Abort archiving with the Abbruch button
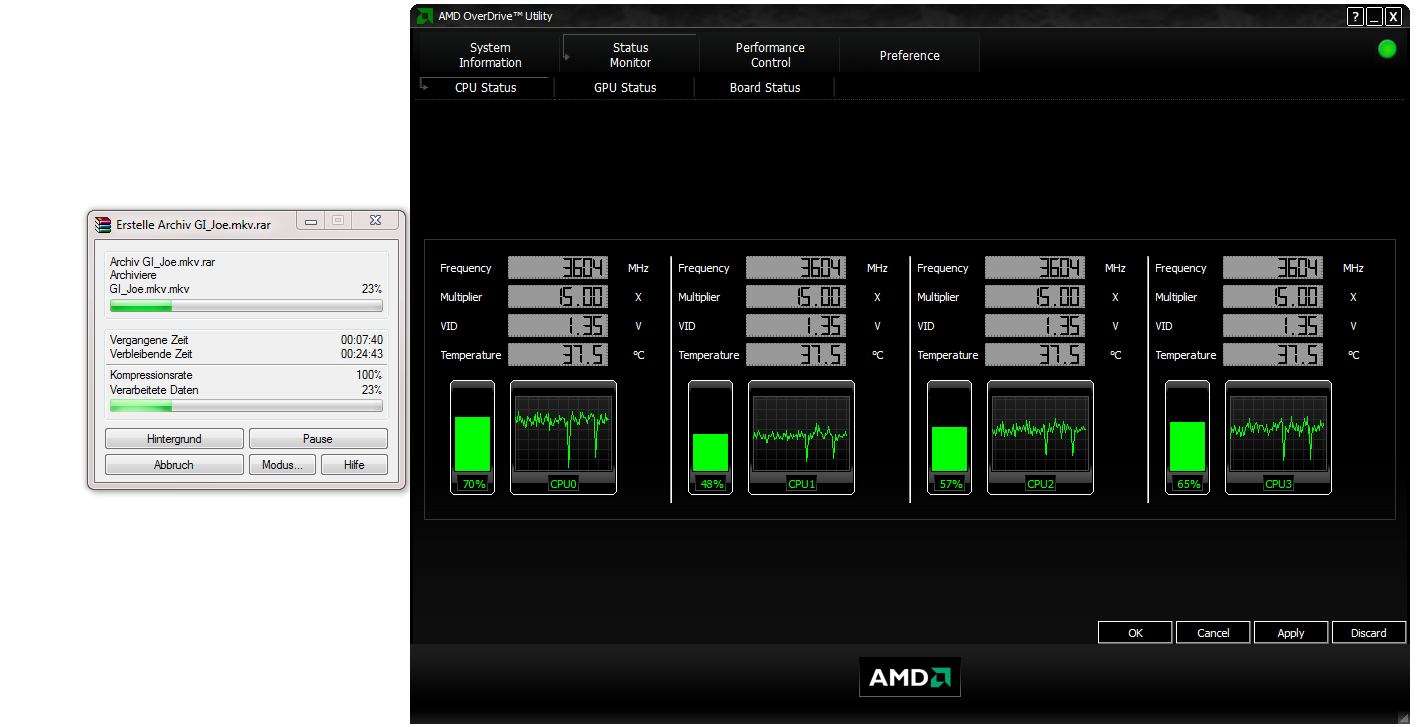This screenshot has width=1416, height=727. (174, 465)
